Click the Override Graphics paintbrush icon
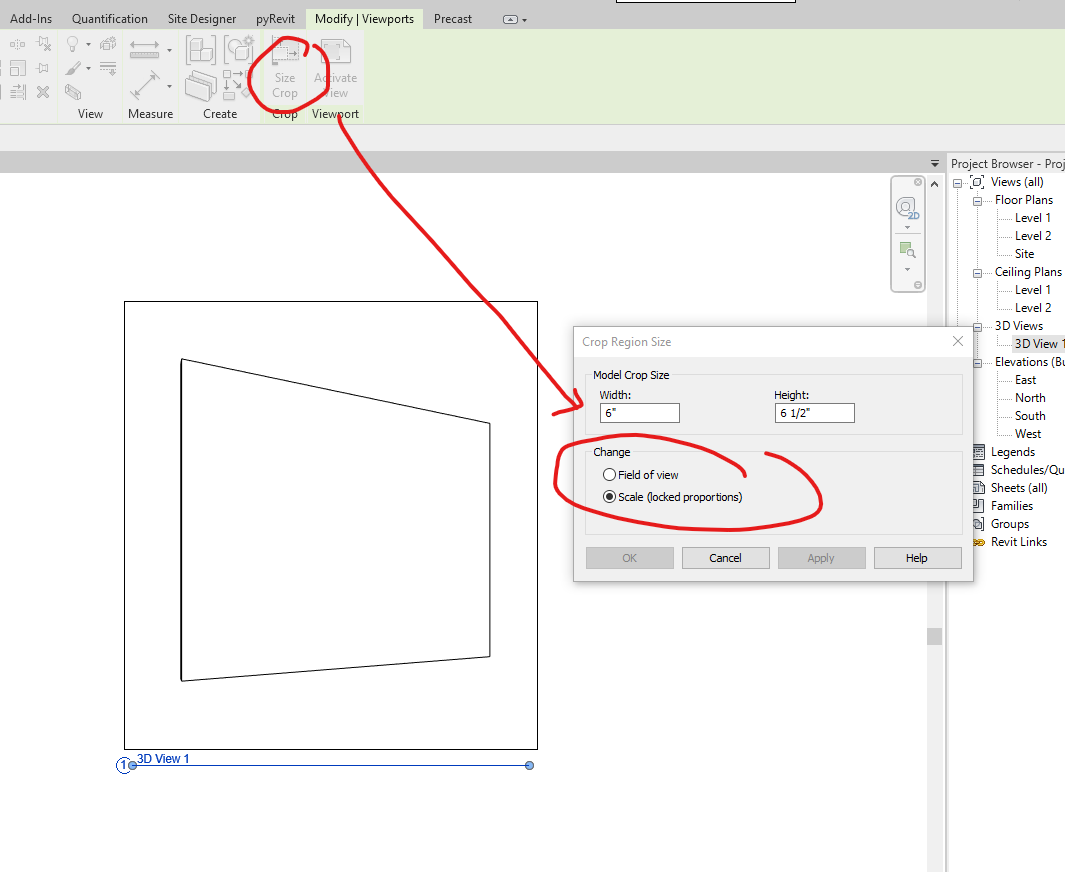This screenshot has width=1065, height=872. click(x=73, y=68)
